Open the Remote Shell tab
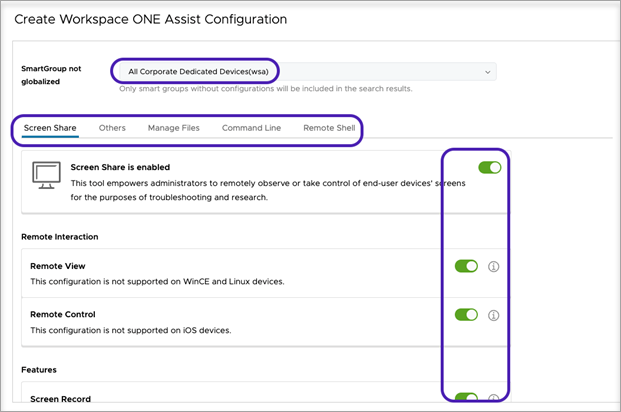The height and width of the screenshot is (412, 621). [x=329, y=128]
